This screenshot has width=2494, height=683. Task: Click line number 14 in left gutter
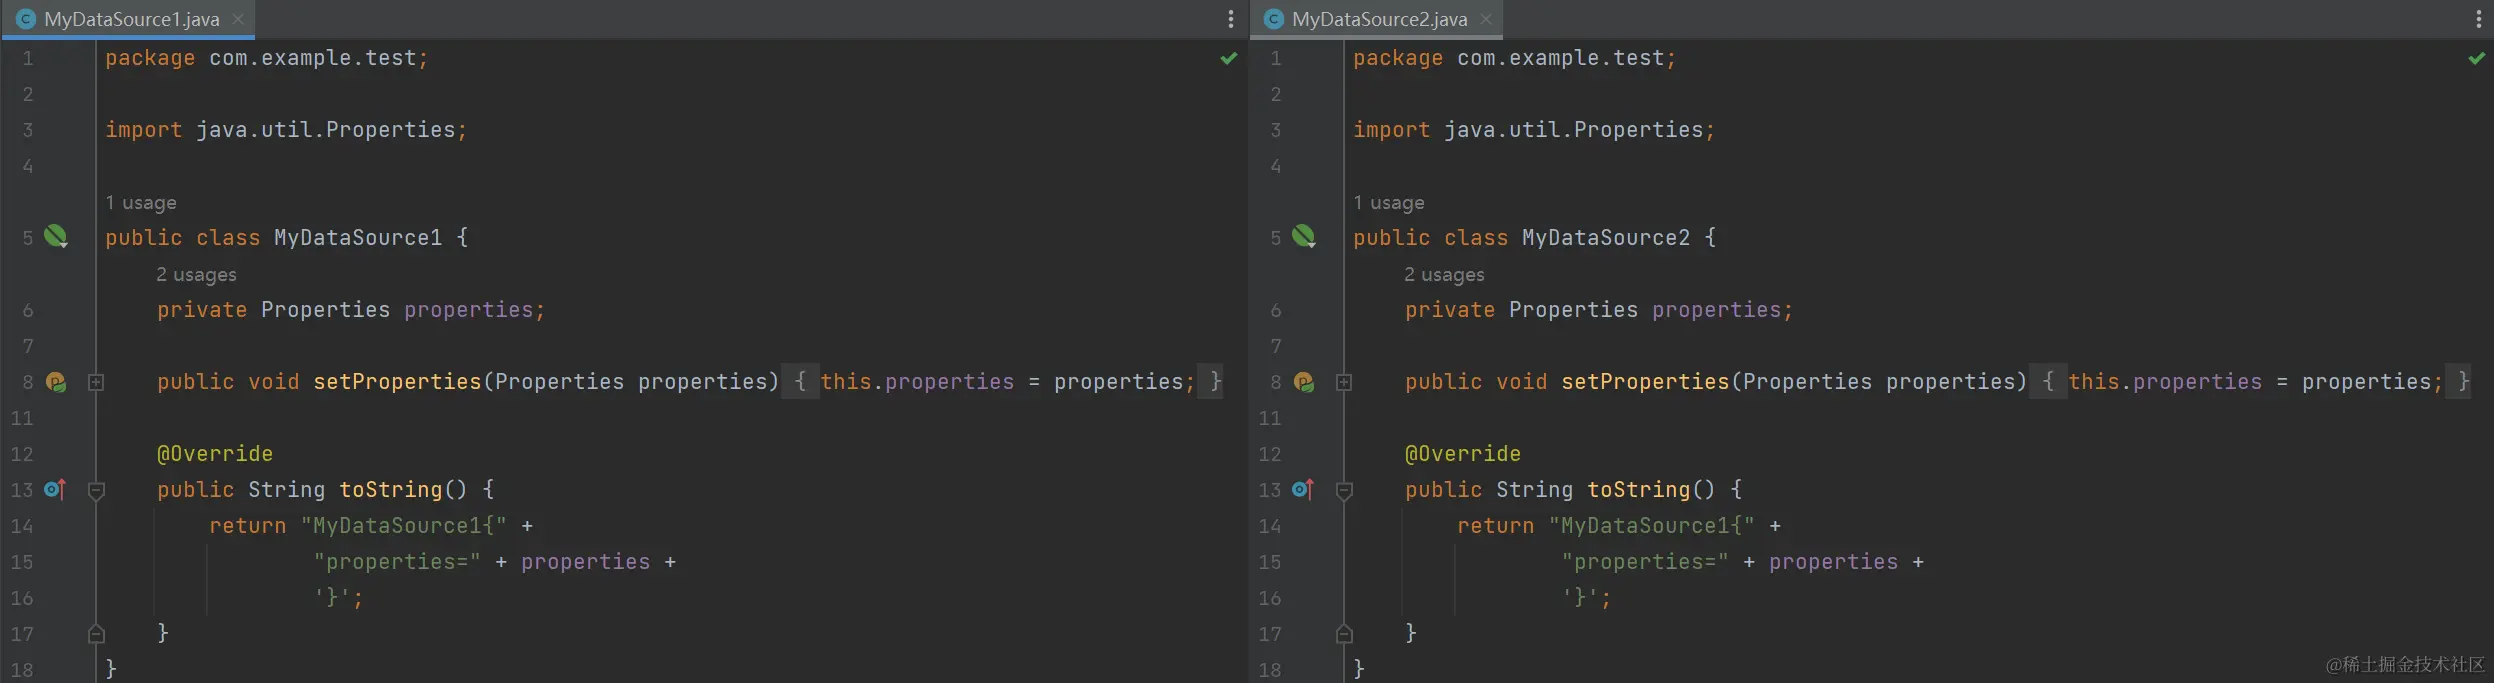22,526
